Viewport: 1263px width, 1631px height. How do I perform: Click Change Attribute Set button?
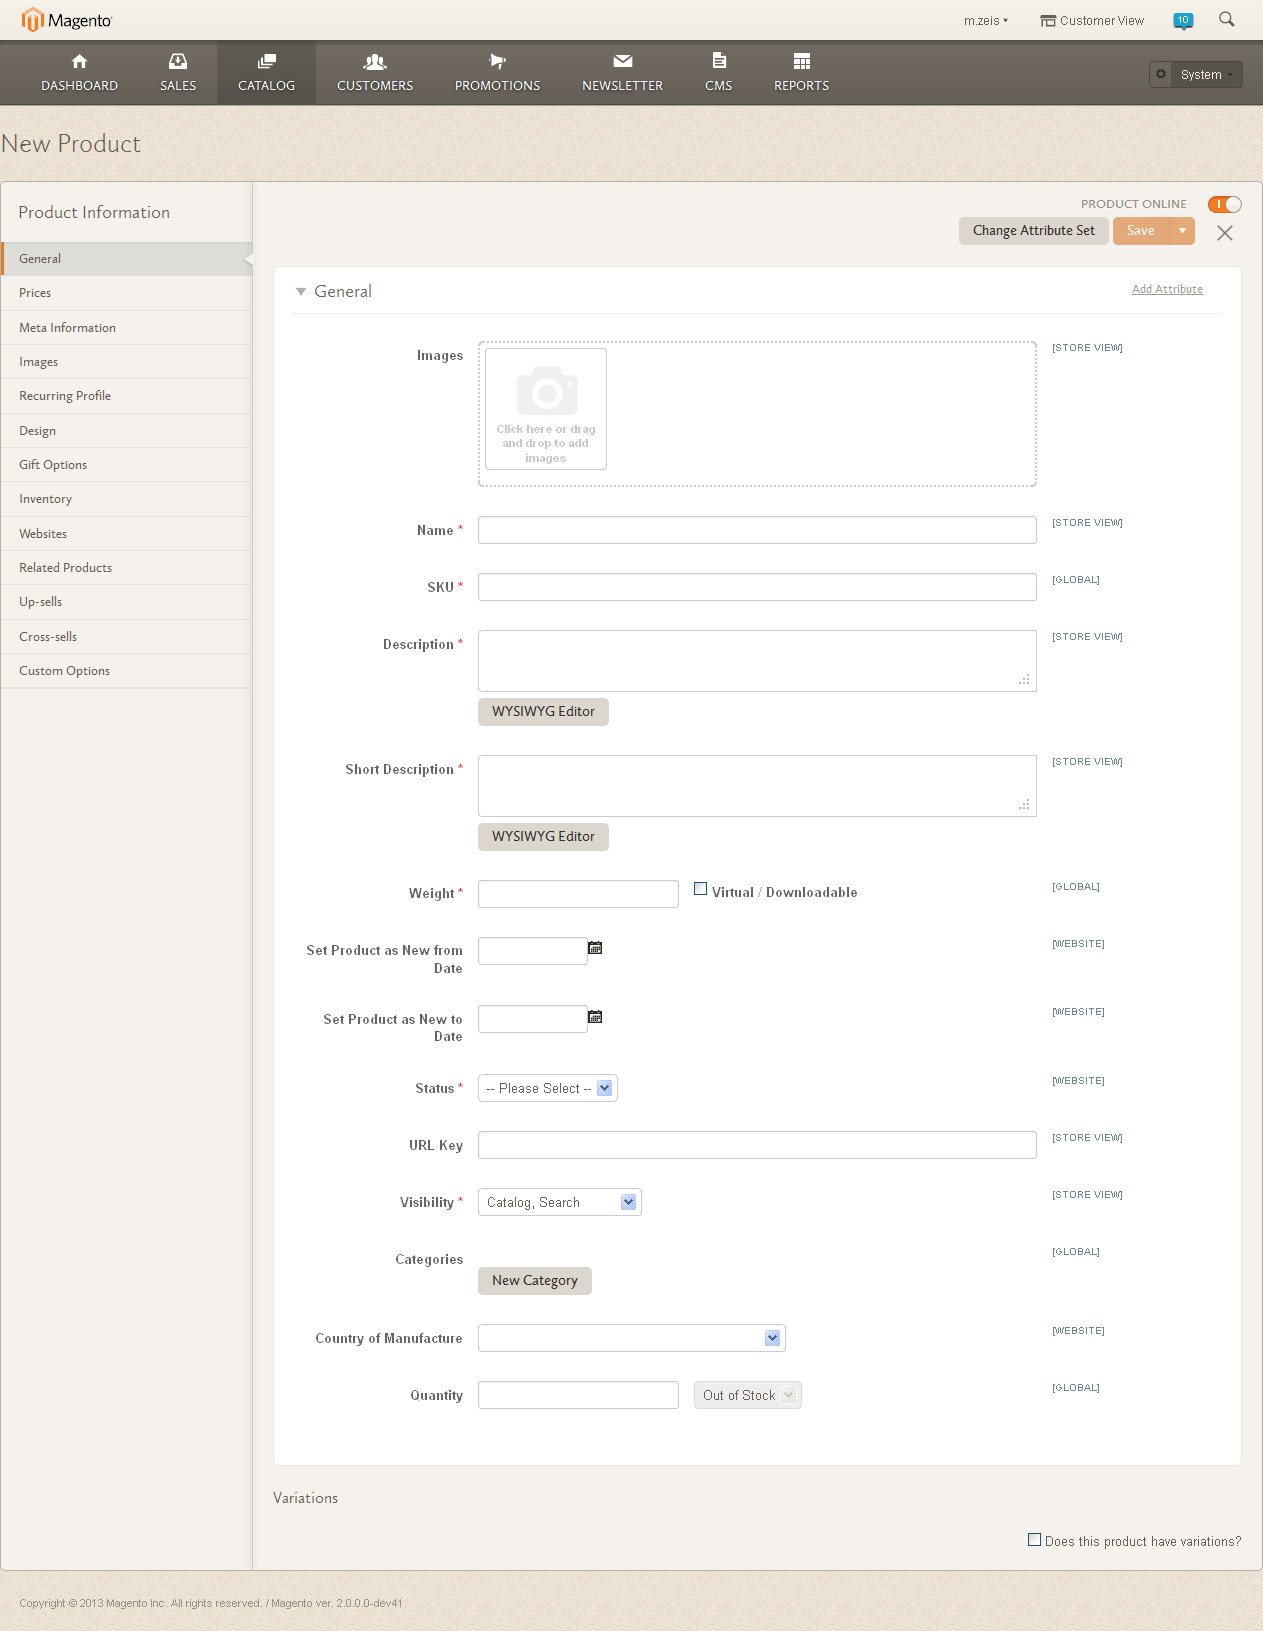pos(1034,231)
